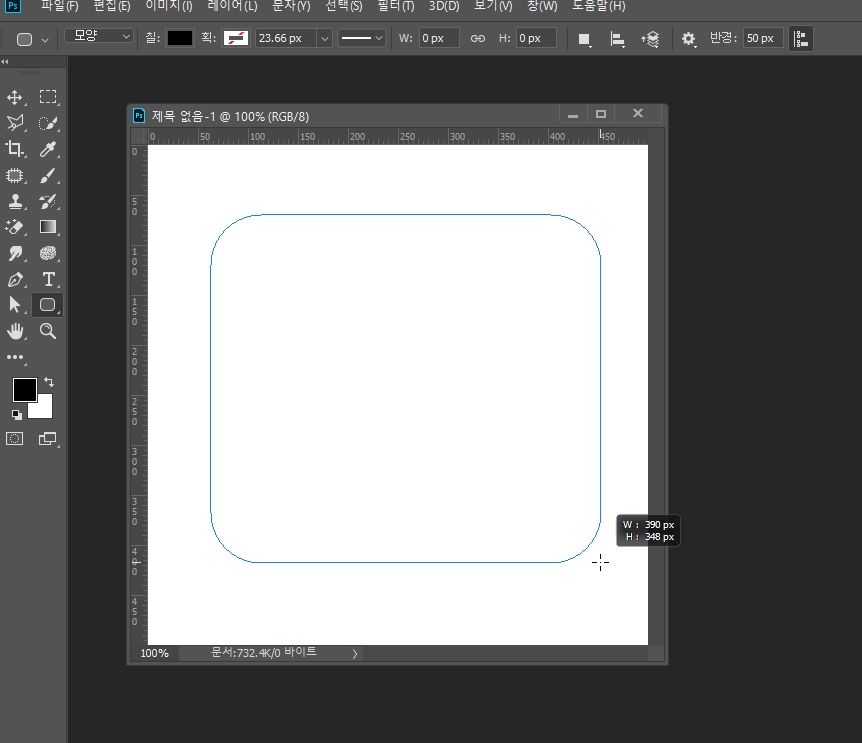The height and width of the screenshot is (743, 862).
Task: Select the Clone Stamp tool
Action: click(x=15, y=201)
